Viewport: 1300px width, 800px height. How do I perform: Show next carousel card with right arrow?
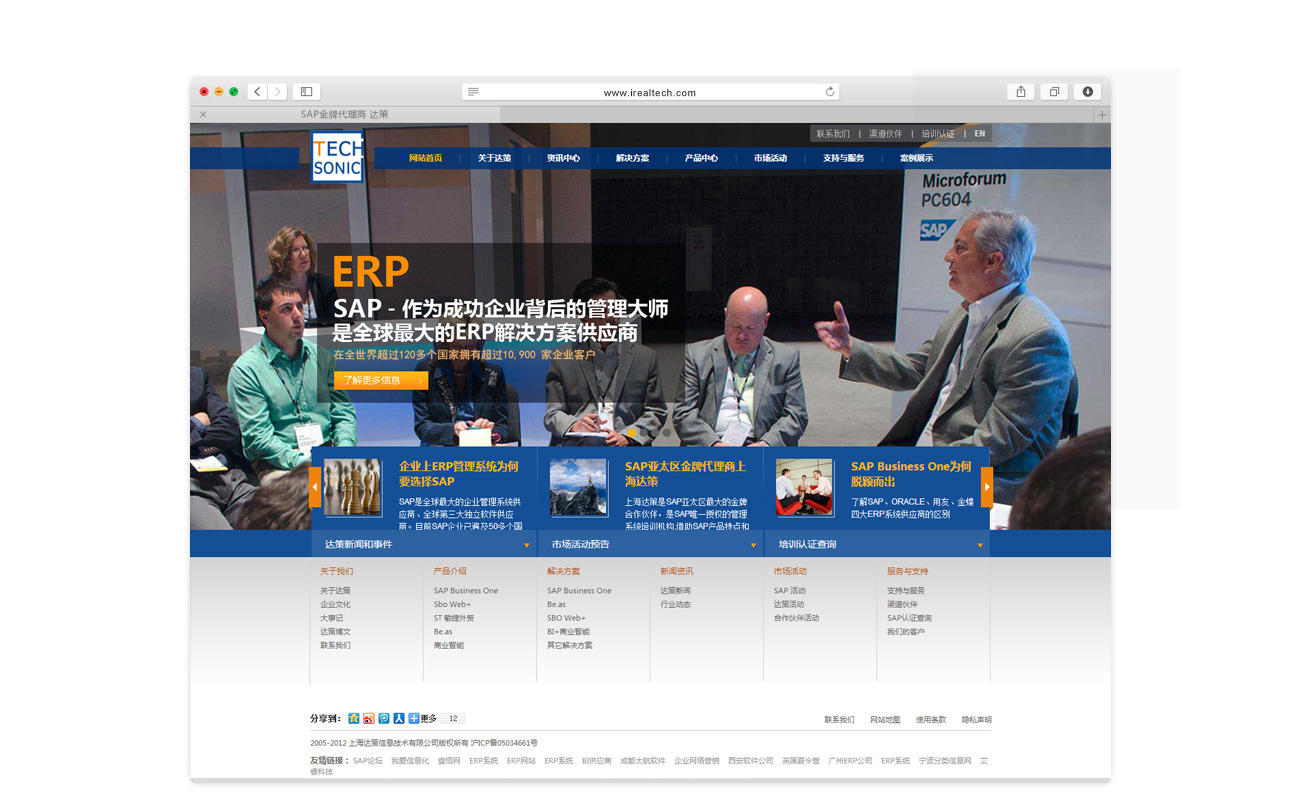[x=987, y=488]
